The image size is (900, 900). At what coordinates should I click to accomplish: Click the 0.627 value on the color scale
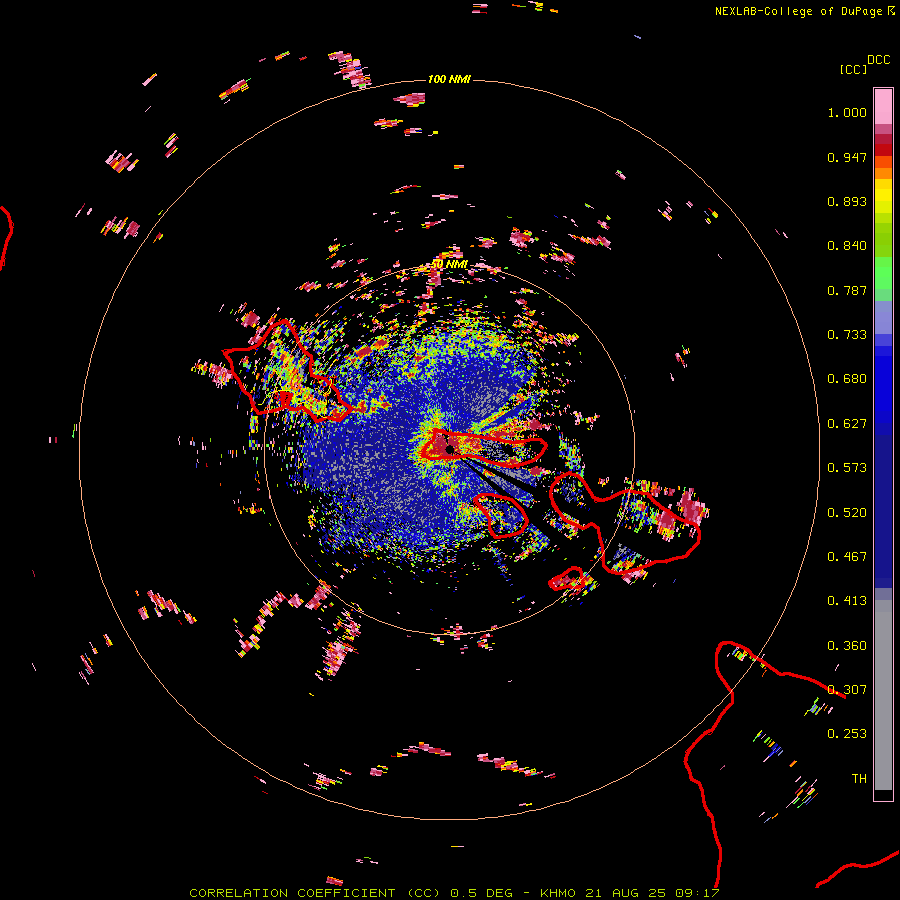(x=847, y=424)
